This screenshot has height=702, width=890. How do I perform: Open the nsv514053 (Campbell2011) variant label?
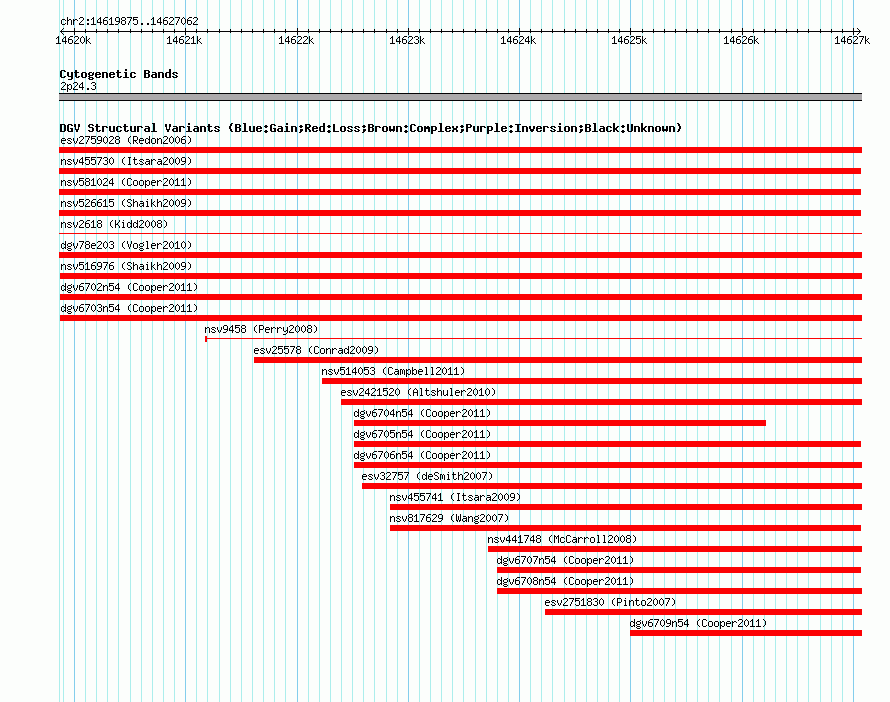point(393,371)
